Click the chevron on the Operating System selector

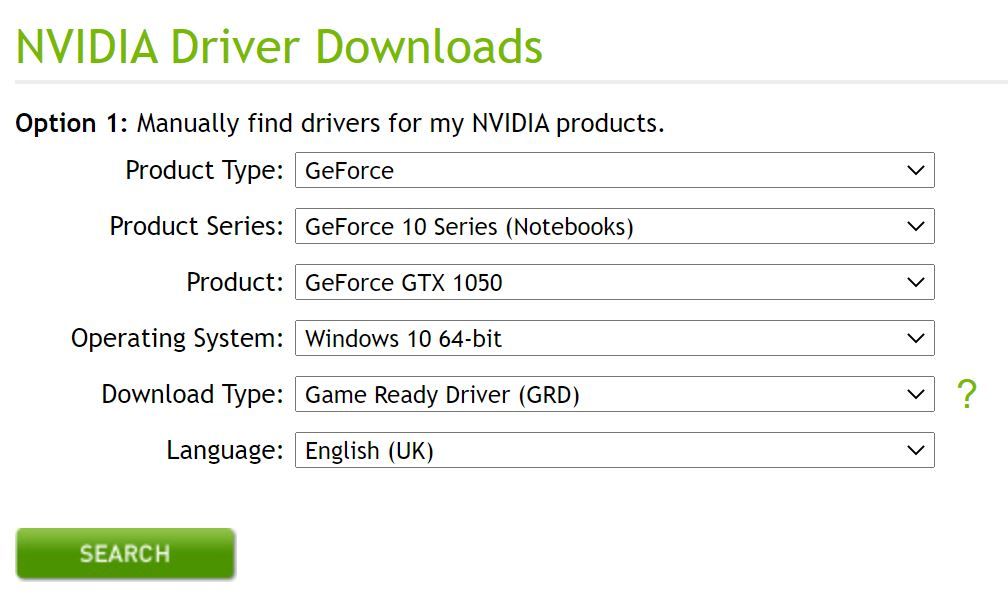point(916,338)
